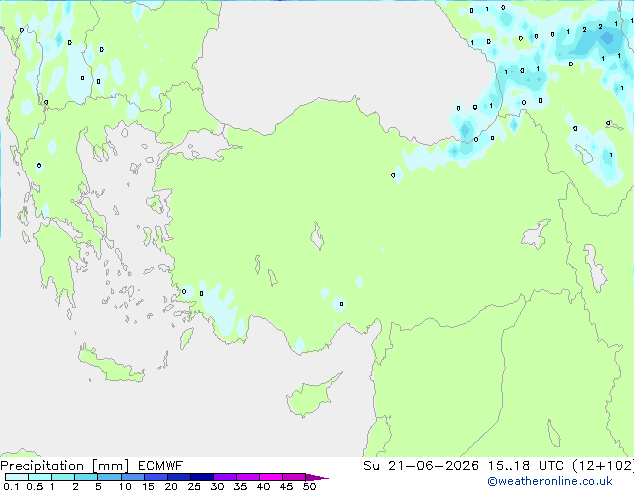Pick the 30–35 mm purple legend swatch

[224, 477]
